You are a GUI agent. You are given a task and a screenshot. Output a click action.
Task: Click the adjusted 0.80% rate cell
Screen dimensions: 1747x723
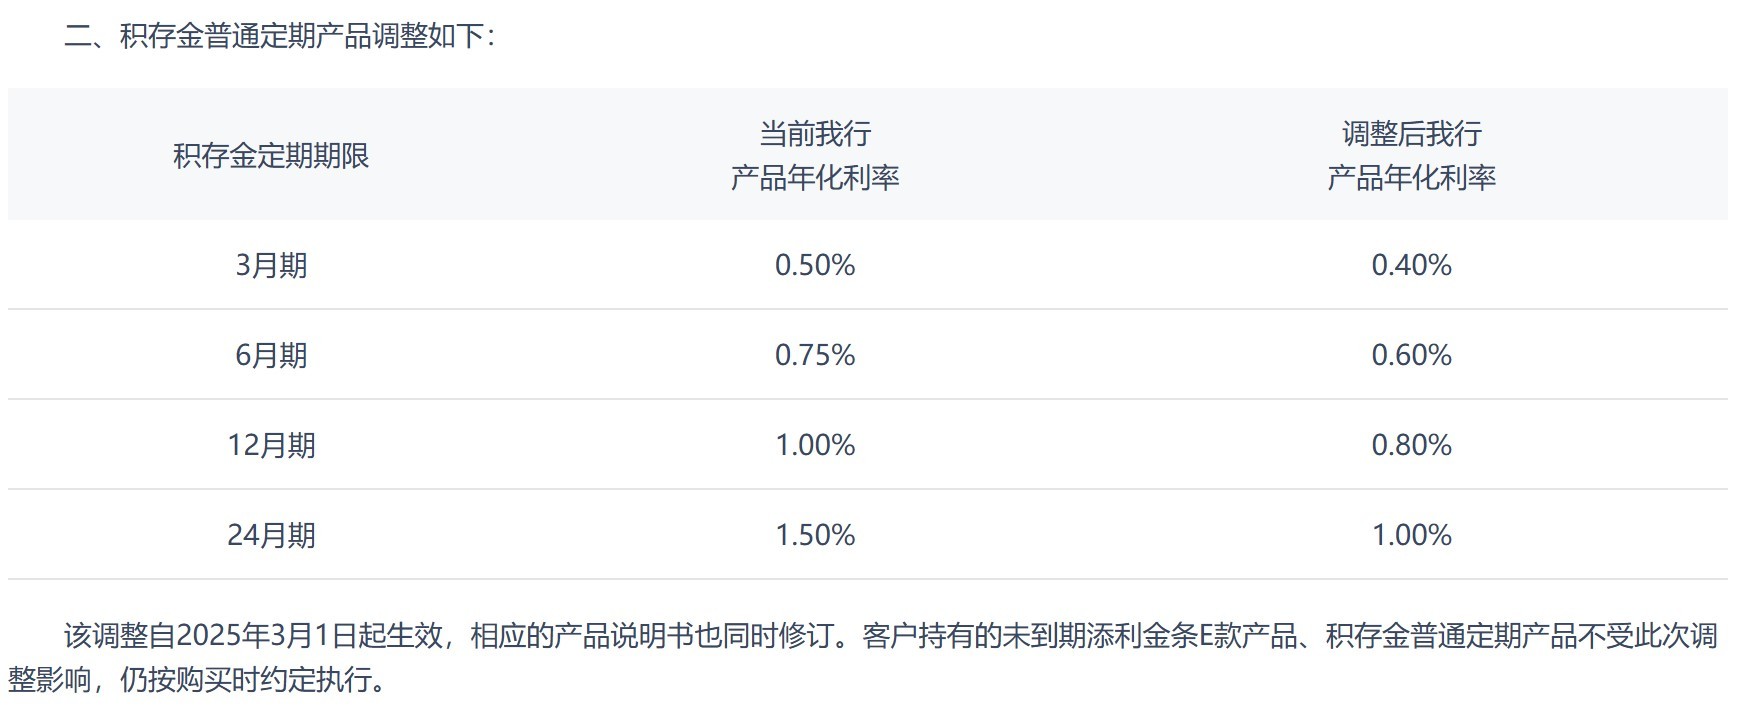pyautogui.click(x=1411, y=445)
